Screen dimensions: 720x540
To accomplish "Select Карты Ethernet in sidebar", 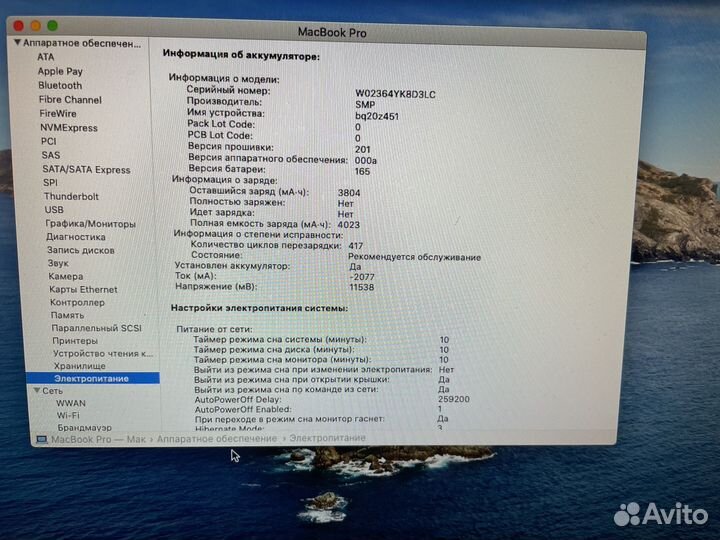I will 83,290.
